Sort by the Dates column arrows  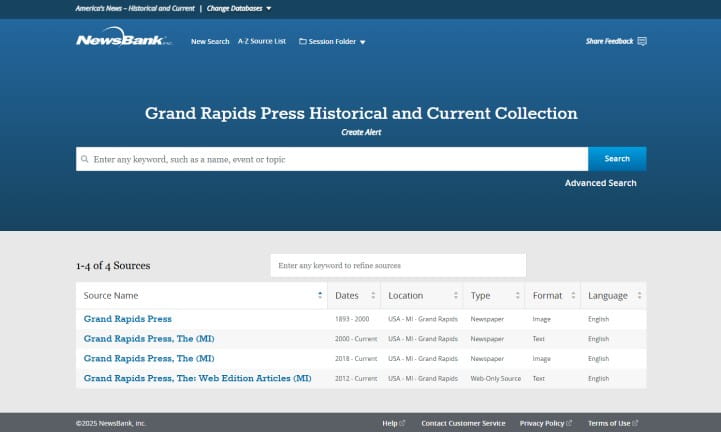(x=373, y=295)
